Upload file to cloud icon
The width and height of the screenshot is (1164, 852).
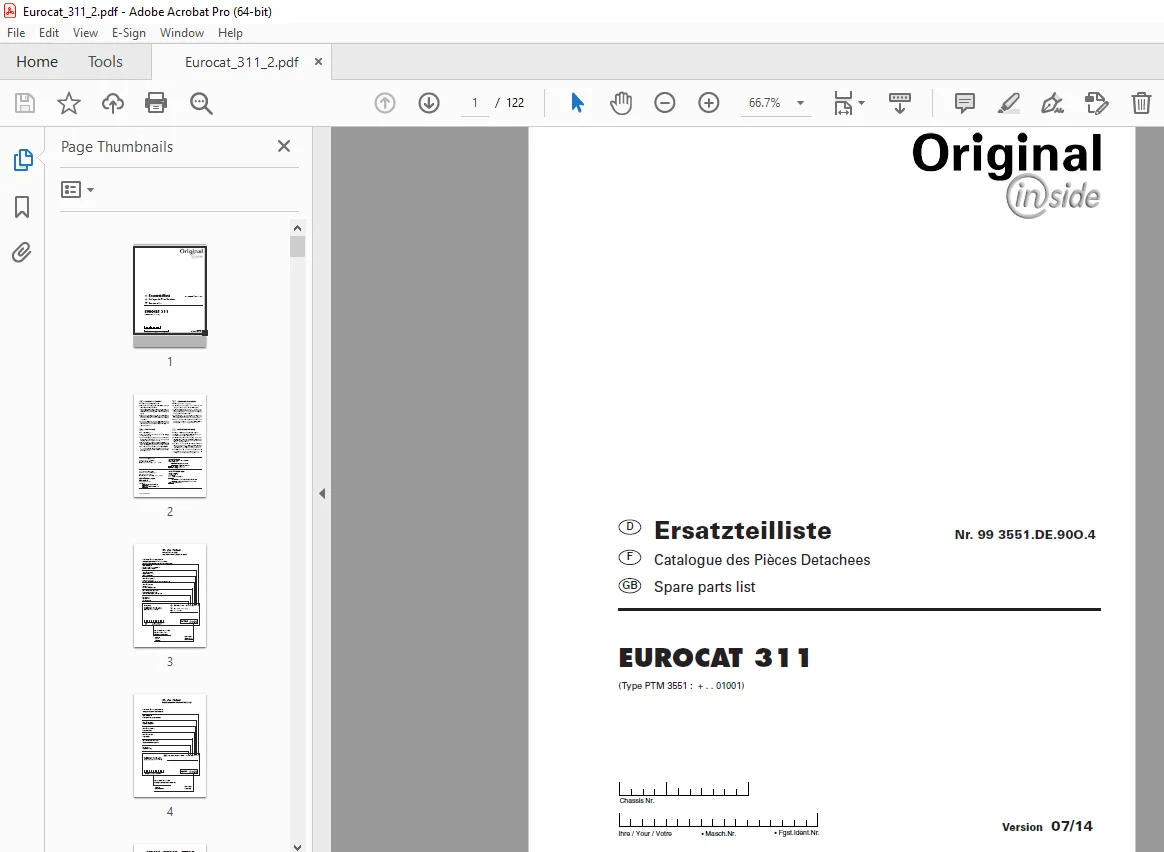pyautogui.click(x=113, y=103)
